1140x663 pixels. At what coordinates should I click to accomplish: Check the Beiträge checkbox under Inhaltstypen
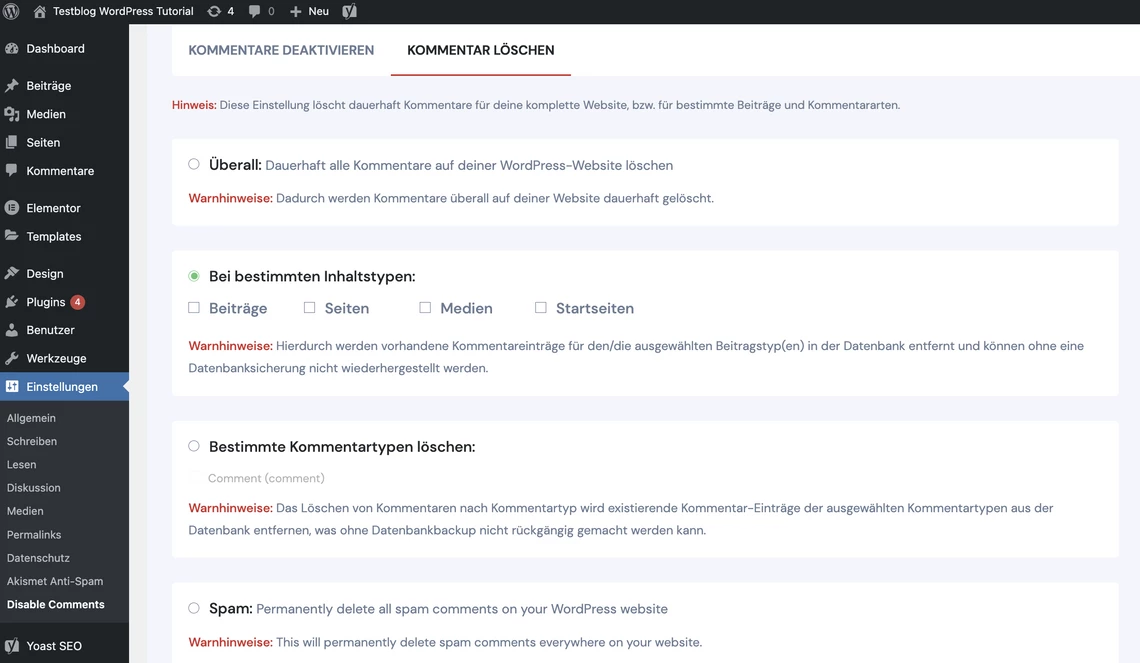pos(193,307)
